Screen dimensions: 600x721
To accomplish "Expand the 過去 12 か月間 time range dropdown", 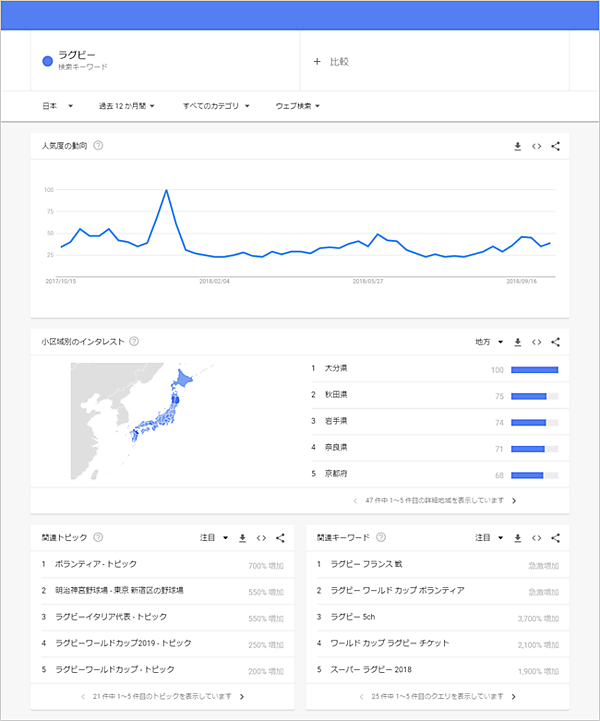I will (126, 105).
